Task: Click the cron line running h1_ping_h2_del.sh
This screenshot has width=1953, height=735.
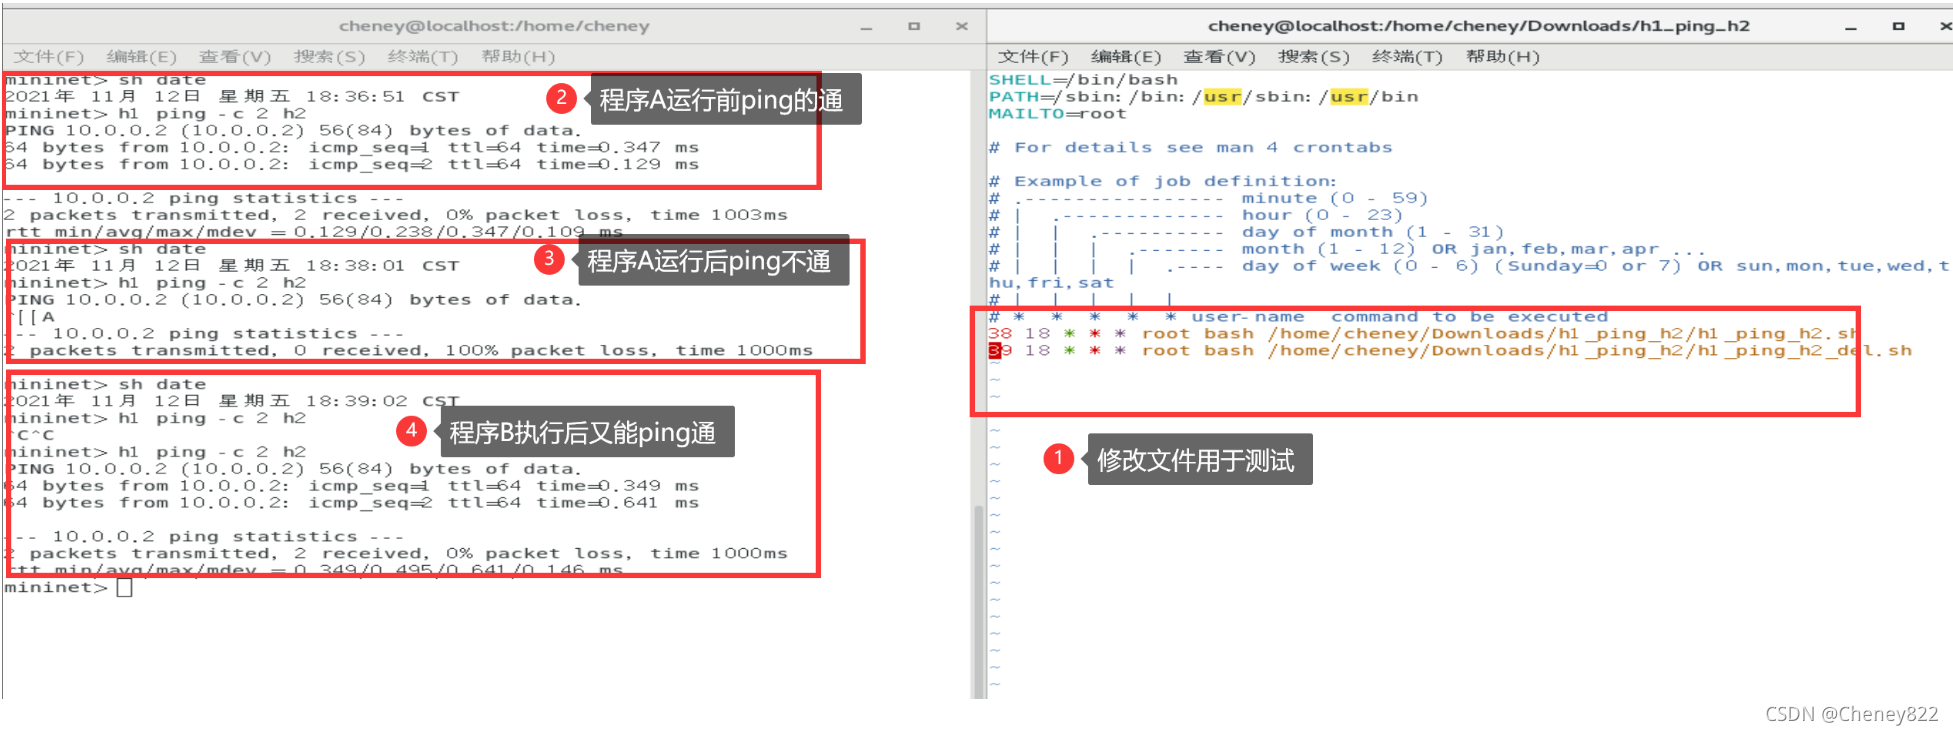Action: point(1450,351)
